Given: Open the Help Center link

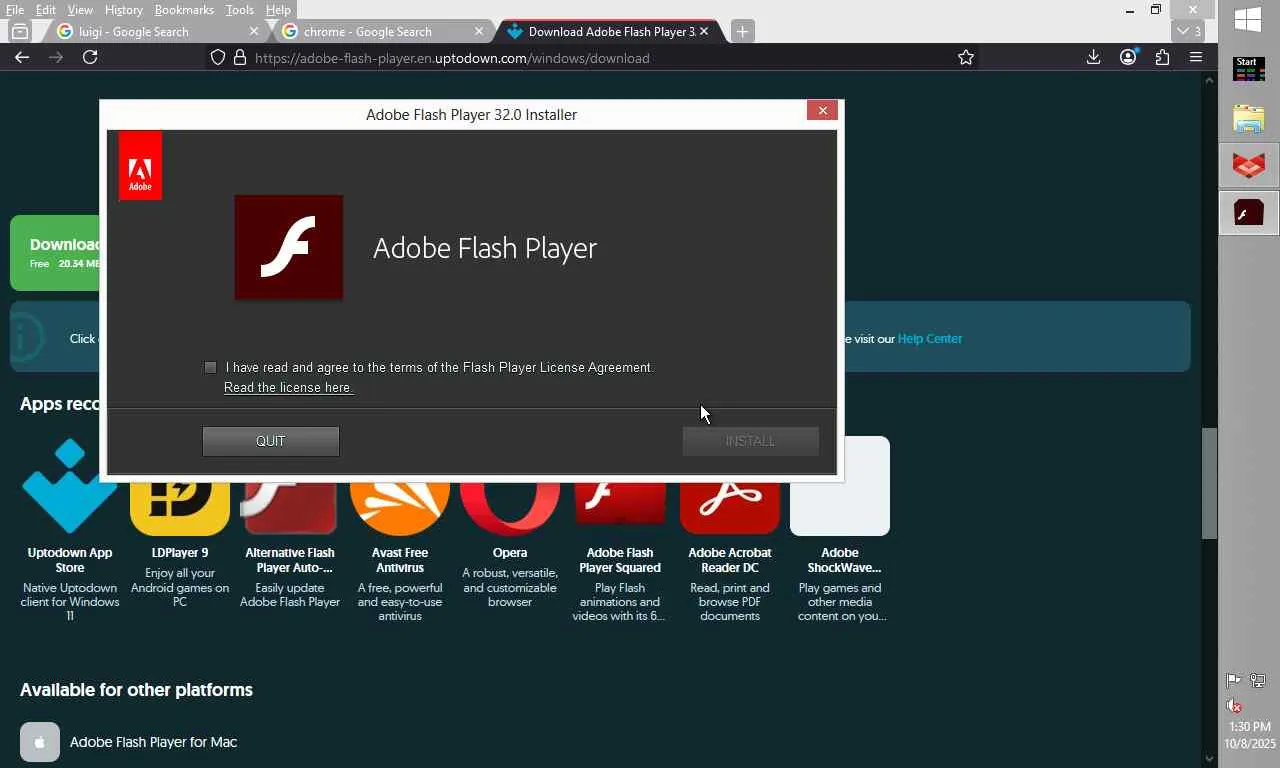Looking at the screenshot, I should click(929, 339).
